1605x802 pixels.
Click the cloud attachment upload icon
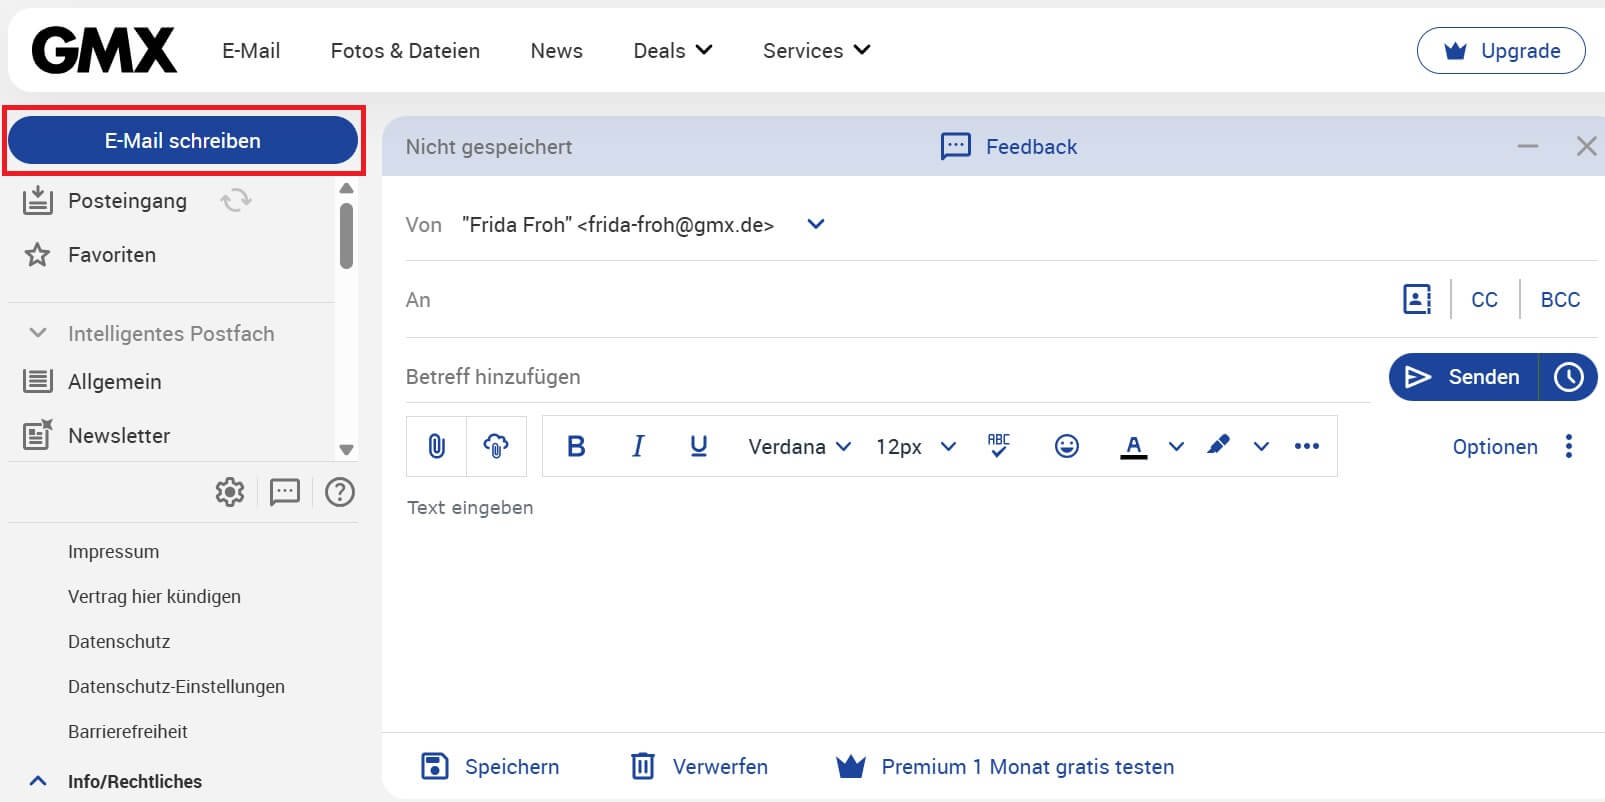coord(496,446)
